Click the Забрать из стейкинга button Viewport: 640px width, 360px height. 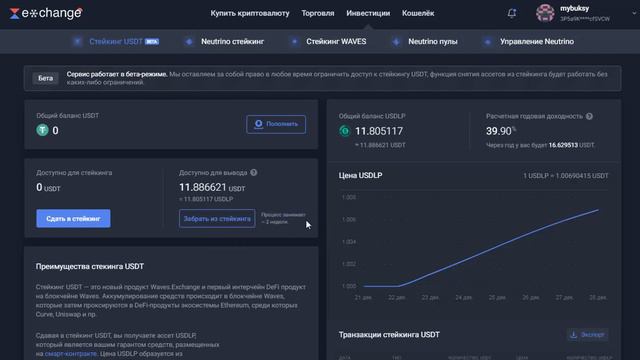(217, 219)
